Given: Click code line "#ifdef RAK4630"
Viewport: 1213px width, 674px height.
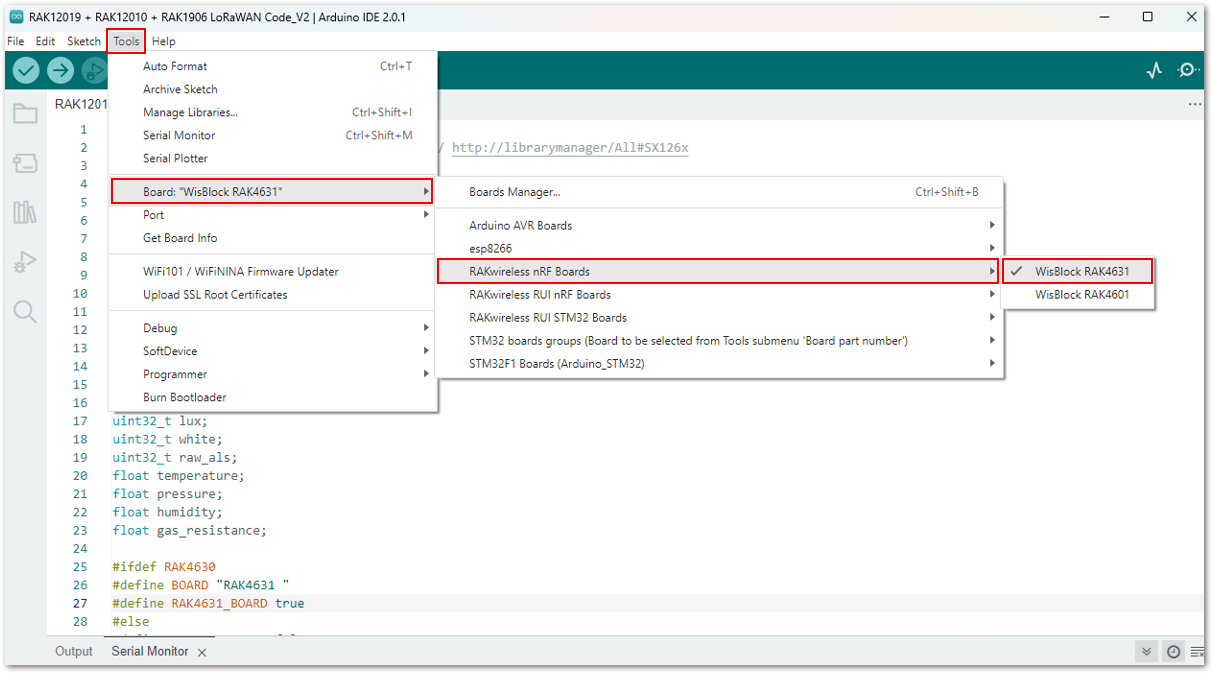Looking at the screenshot, I should 164,567.
